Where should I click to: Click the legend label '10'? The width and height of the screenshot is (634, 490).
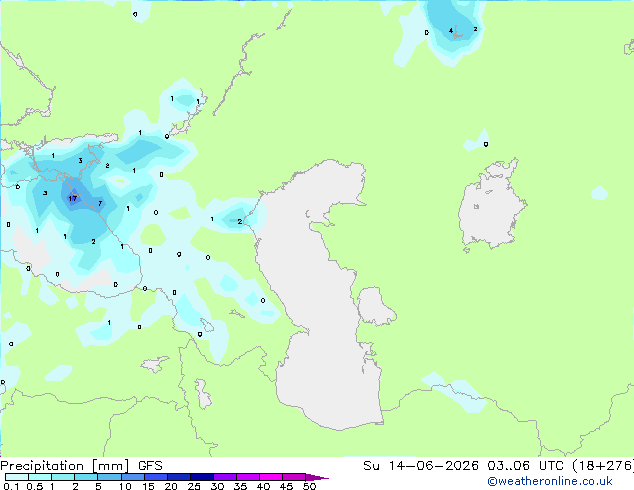tap(125, 486)
